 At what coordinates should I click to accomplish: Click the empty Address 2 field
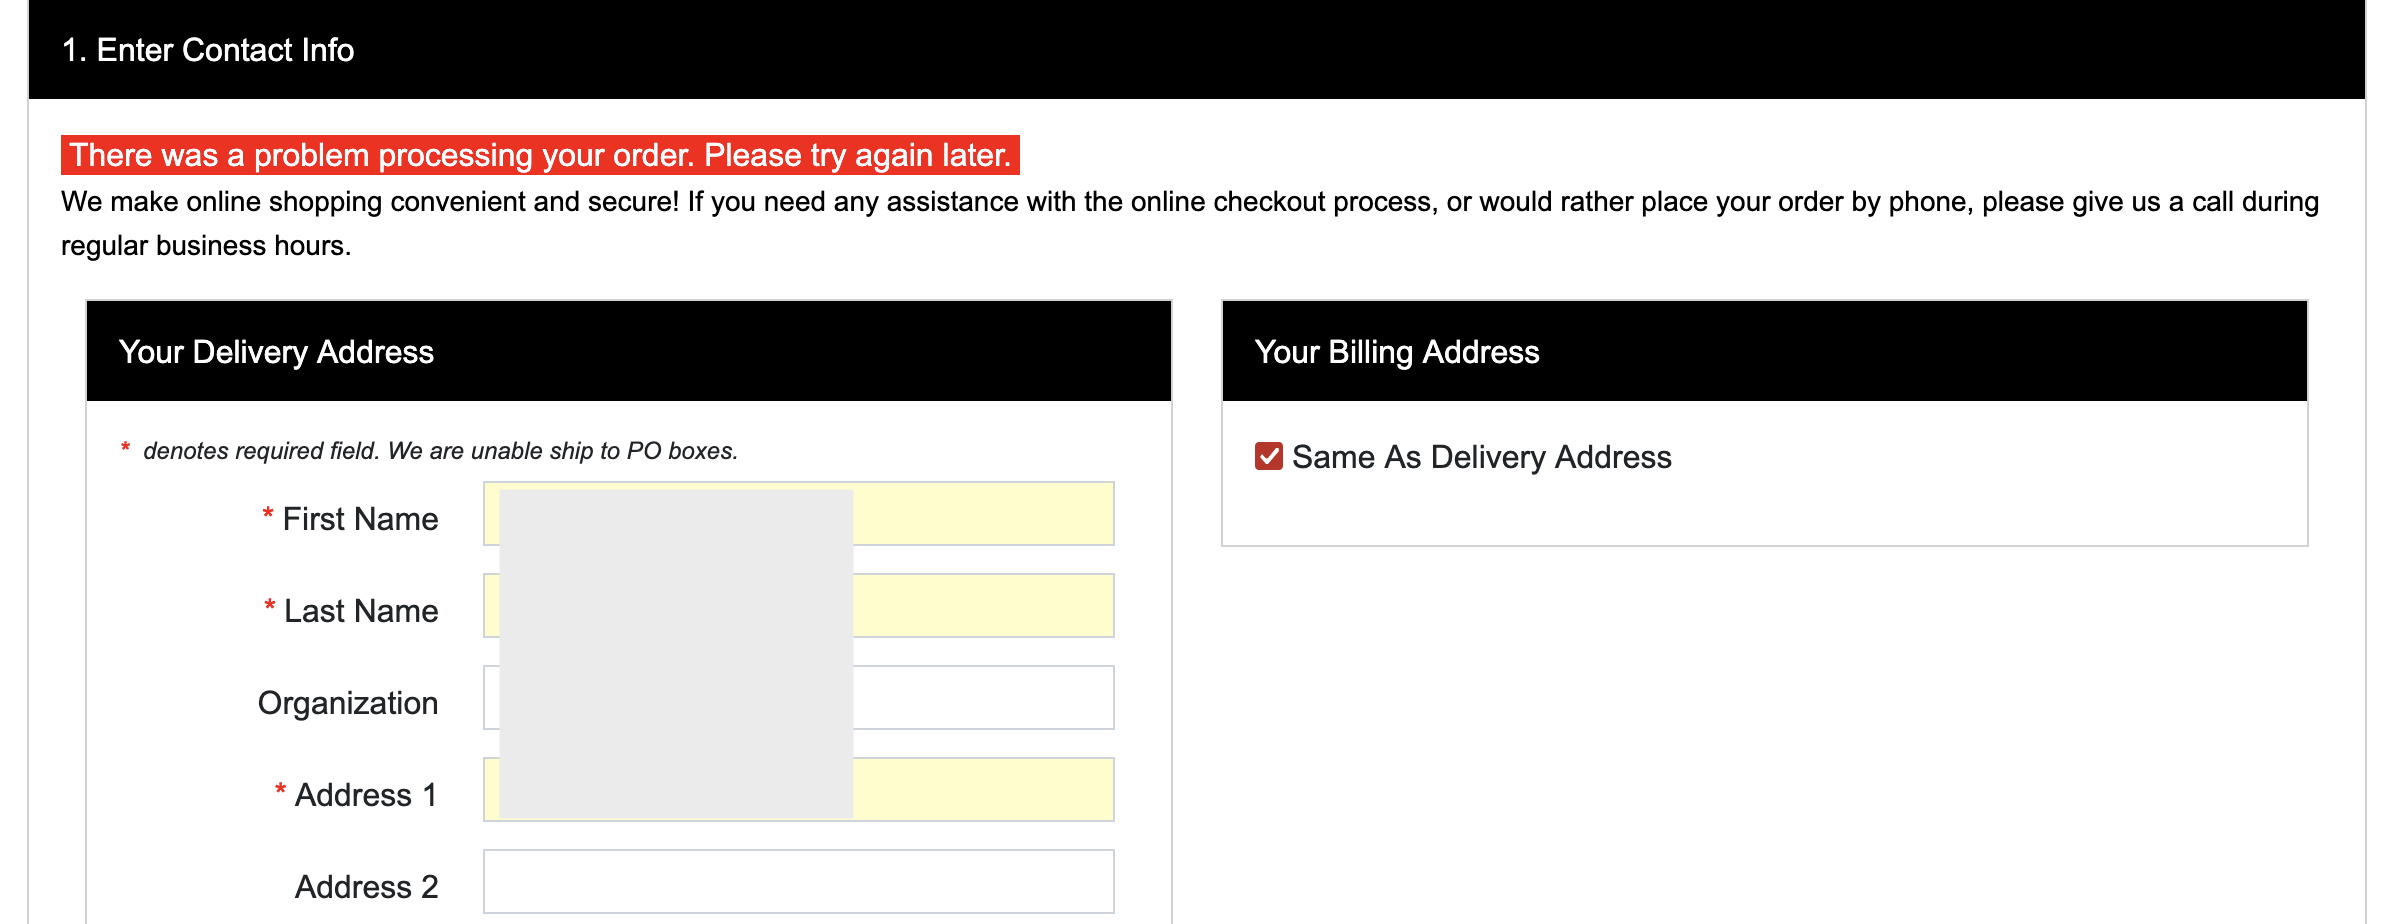[798, 882]
